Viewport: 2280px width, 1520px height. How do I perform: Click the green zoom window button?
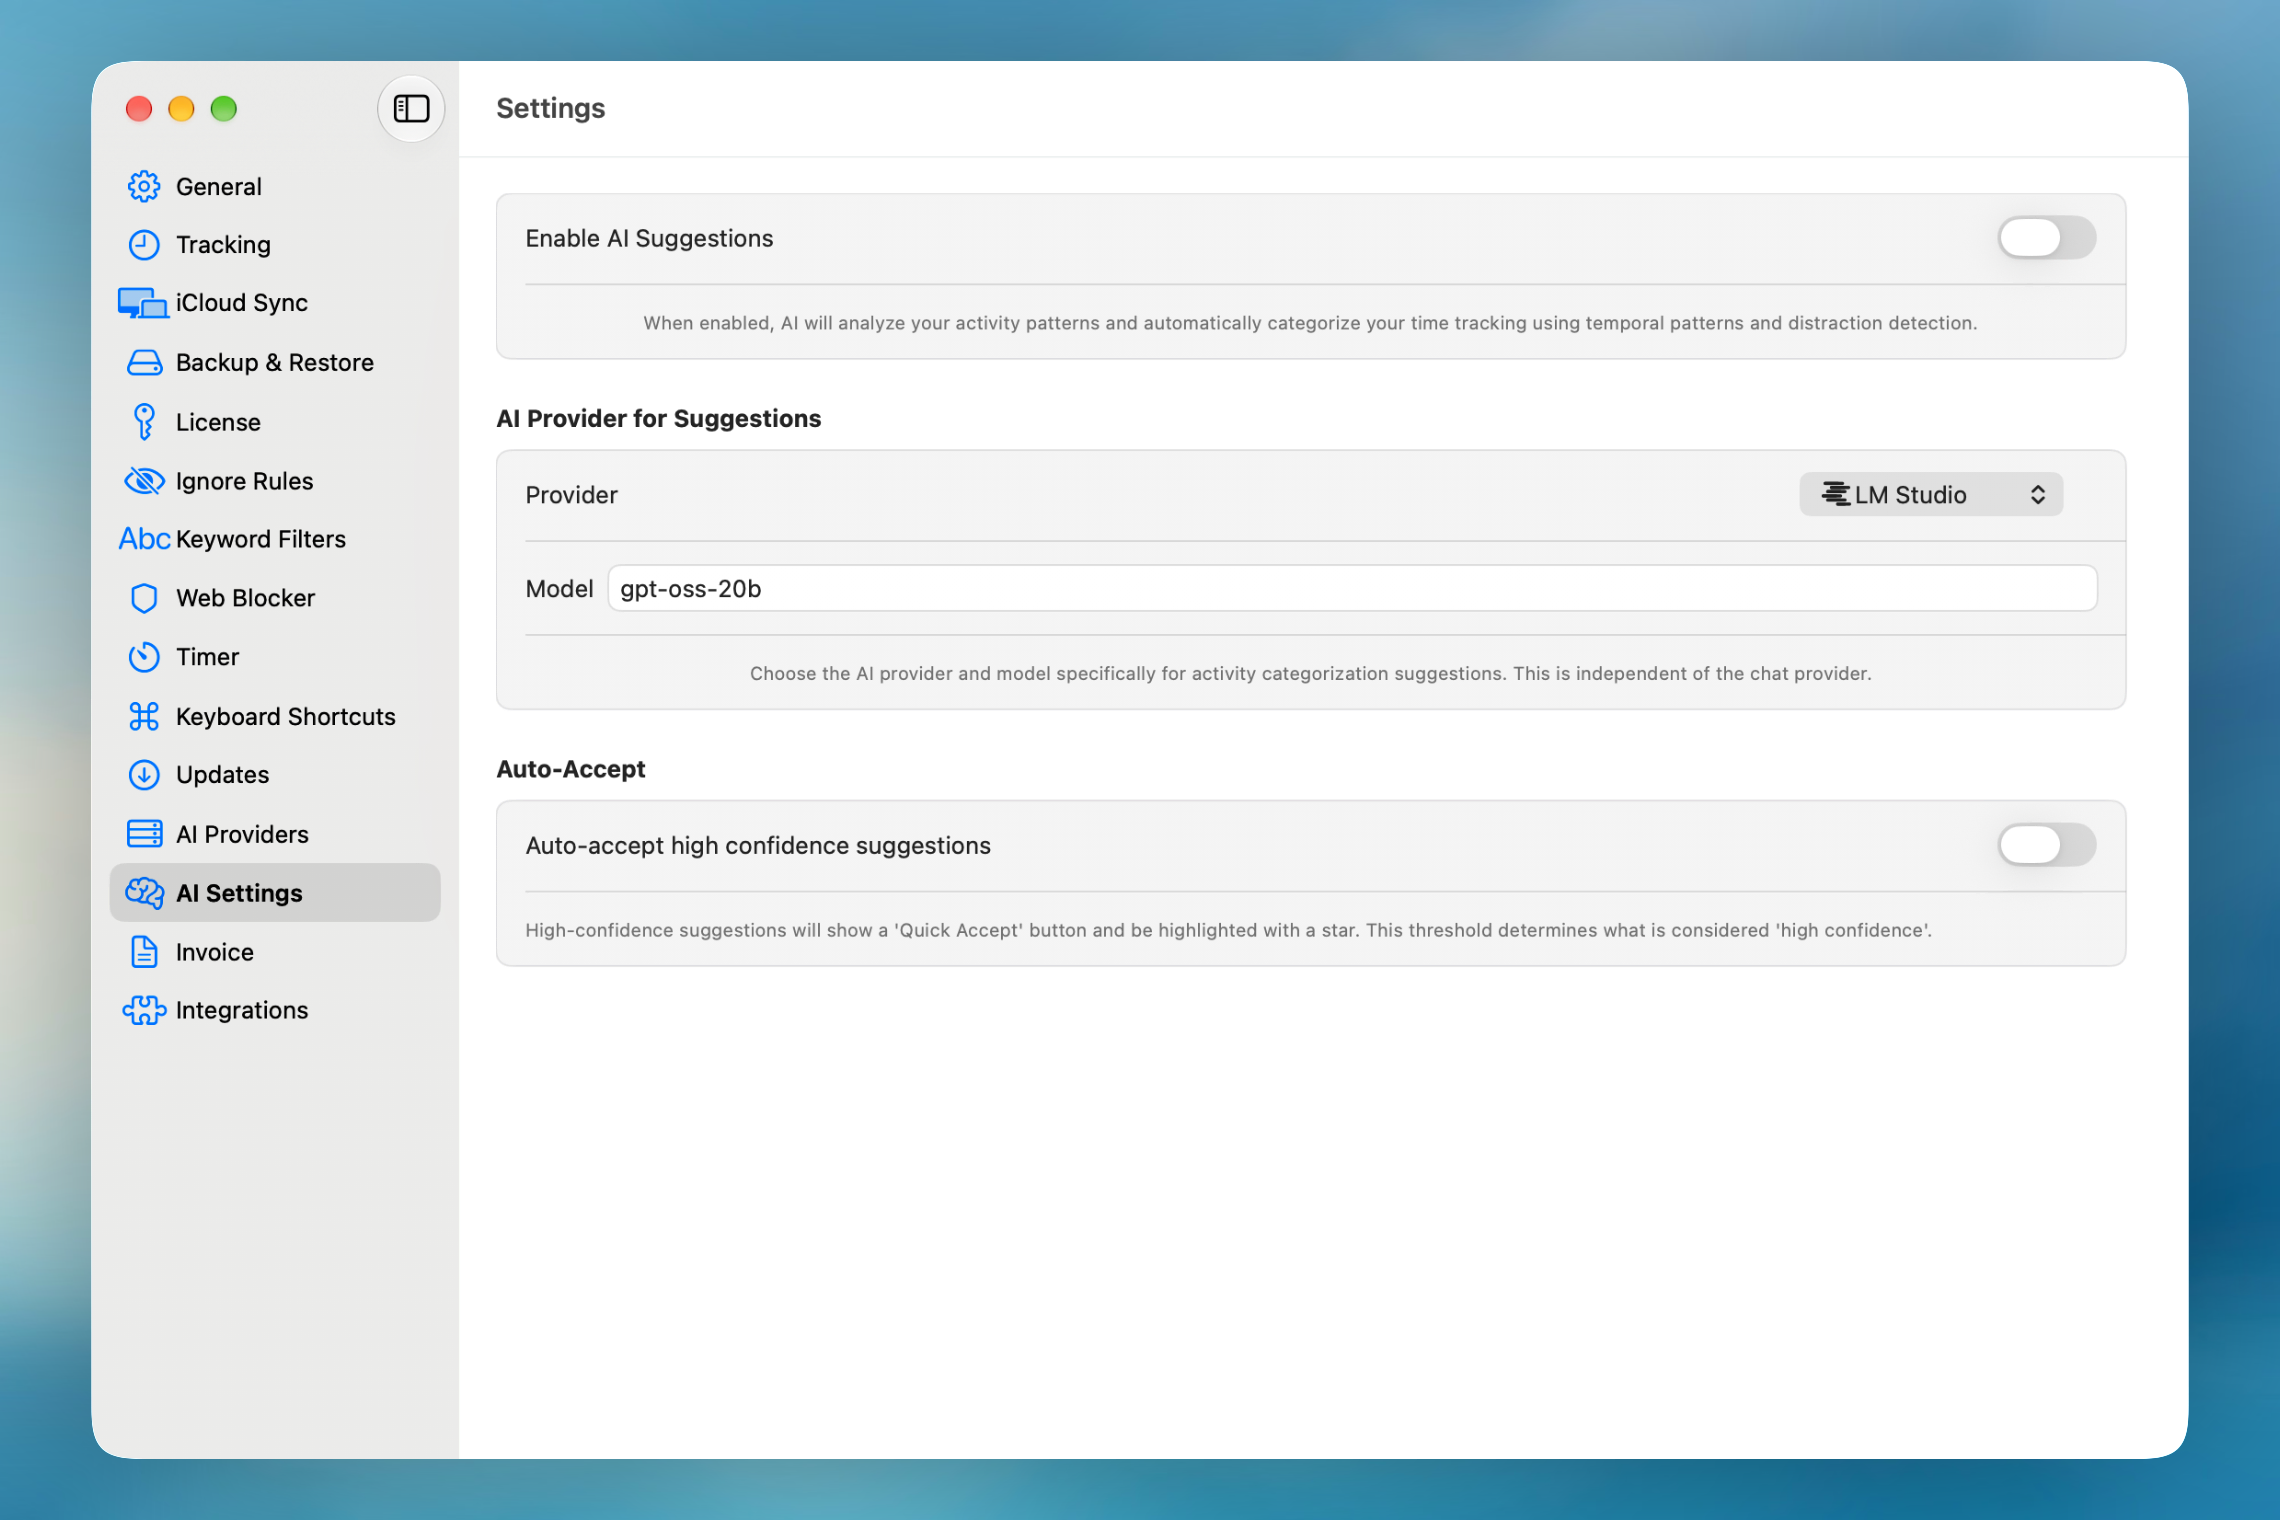coord(224,108)
